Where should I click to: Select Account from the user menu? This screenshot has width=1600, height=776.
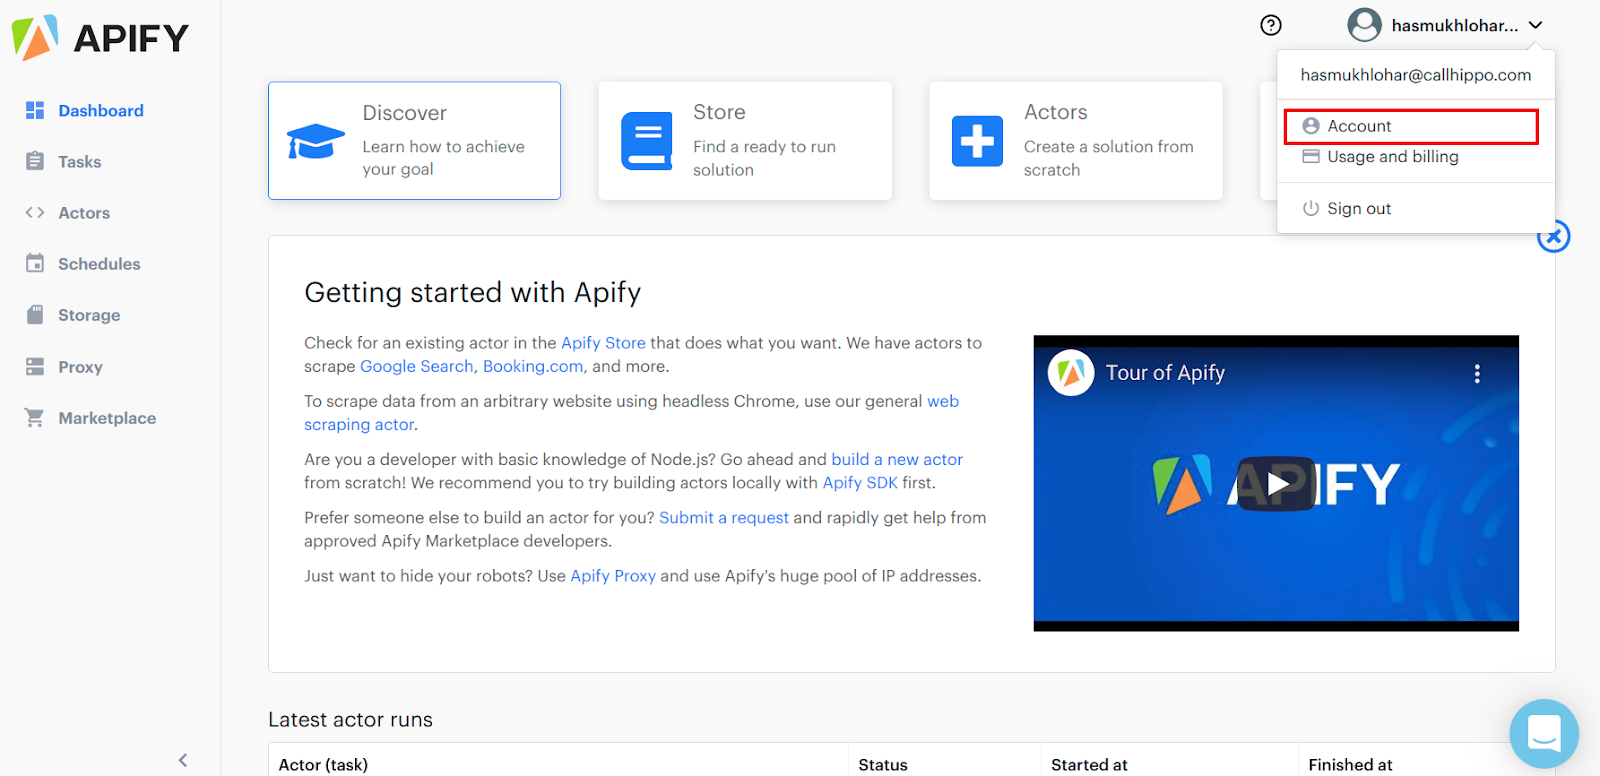[1411, 126]
